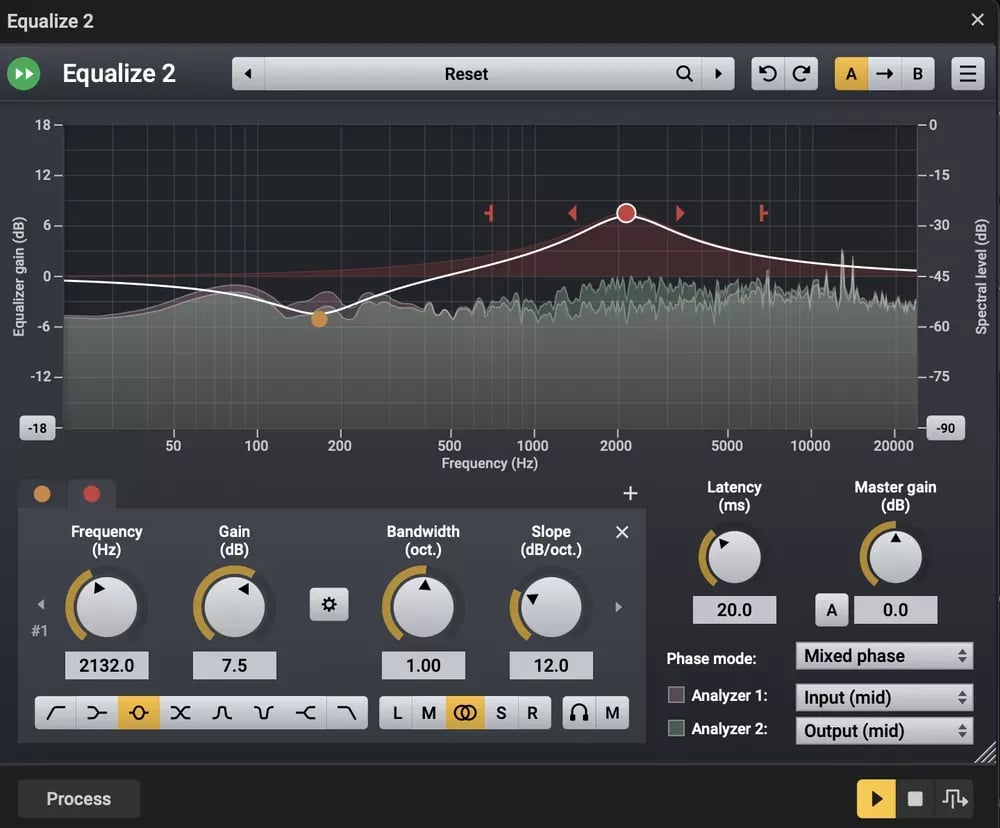Select peak filter shape
1000x828 pixels.
tap(138, 713)
